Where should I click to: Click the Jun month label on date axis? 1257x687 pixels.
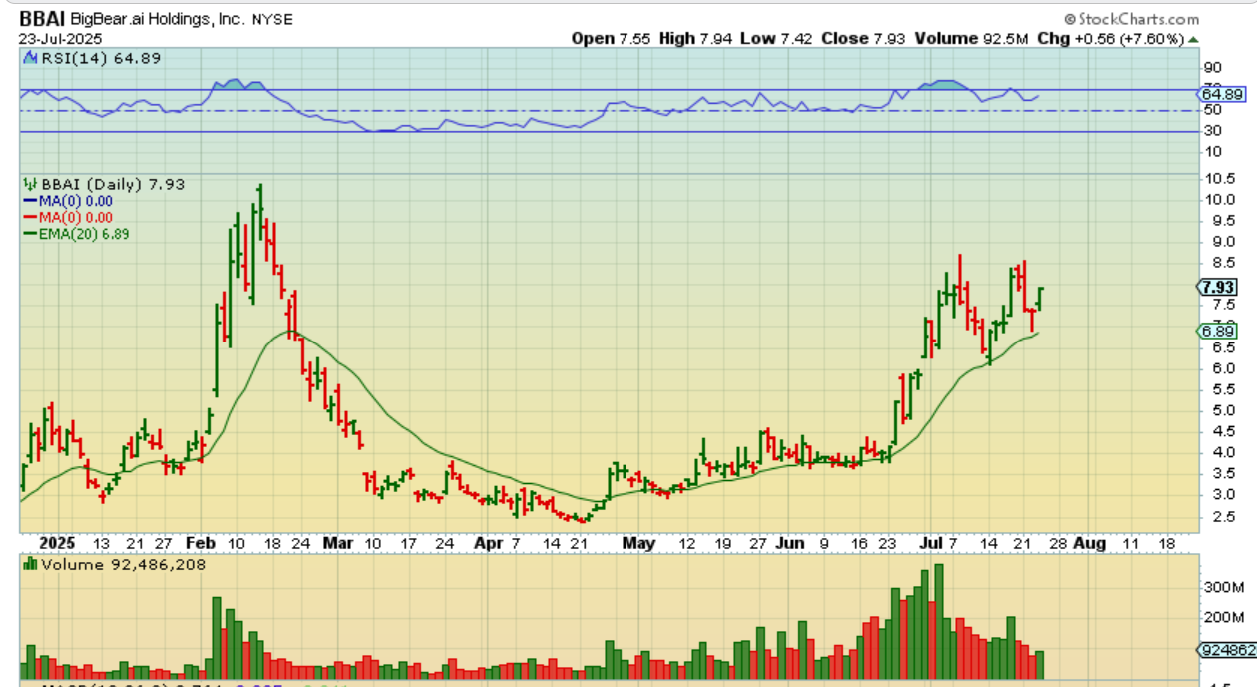coord(790,543)
